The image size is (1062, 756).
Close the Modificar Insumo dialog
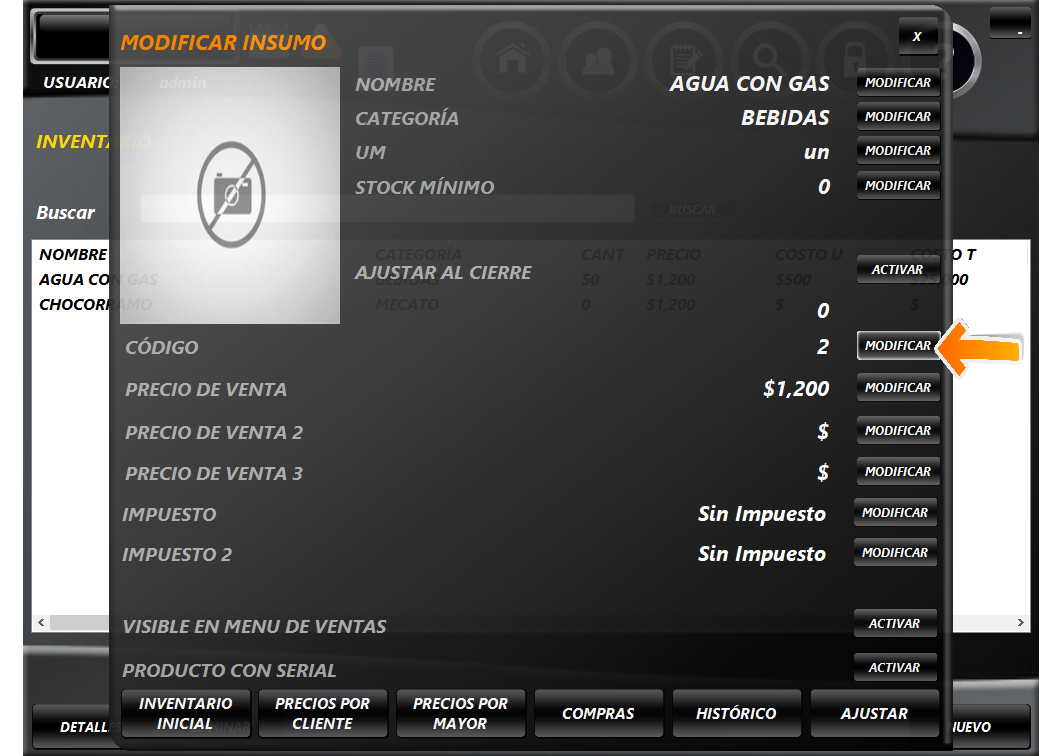pyautogui.click(x=917, y=36)
